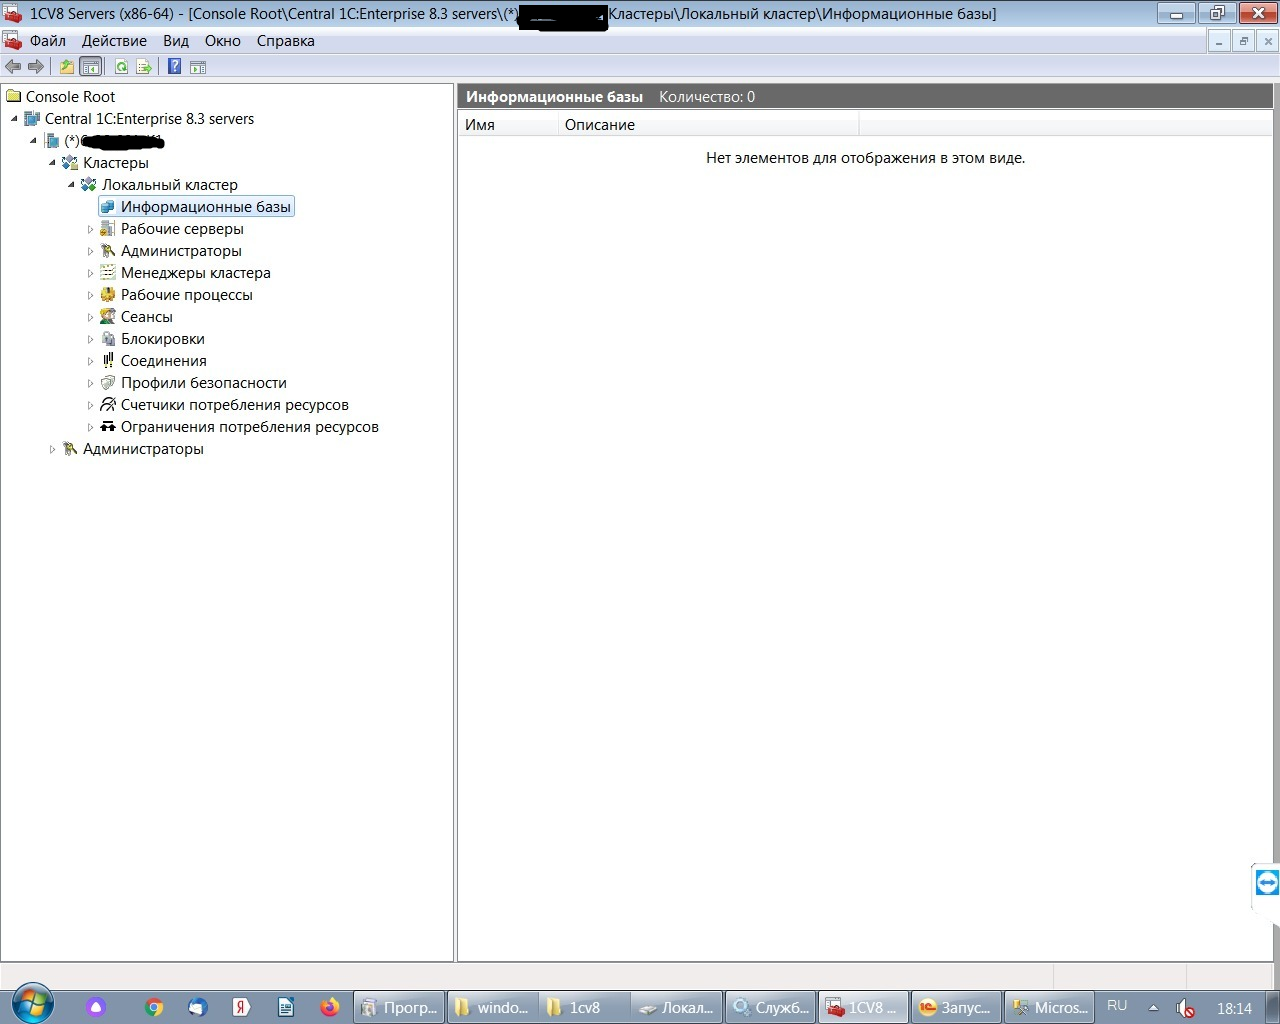Toggle the Show/Hide action pane button
The width and height of the screenshot is (1280, 1024).
[198, 67]
